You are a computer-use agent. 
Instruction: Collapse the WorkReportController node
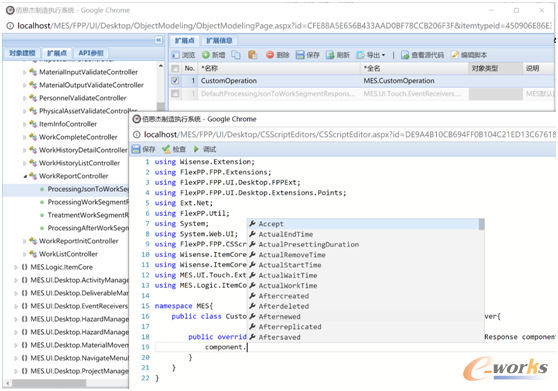tap(25, 176)
